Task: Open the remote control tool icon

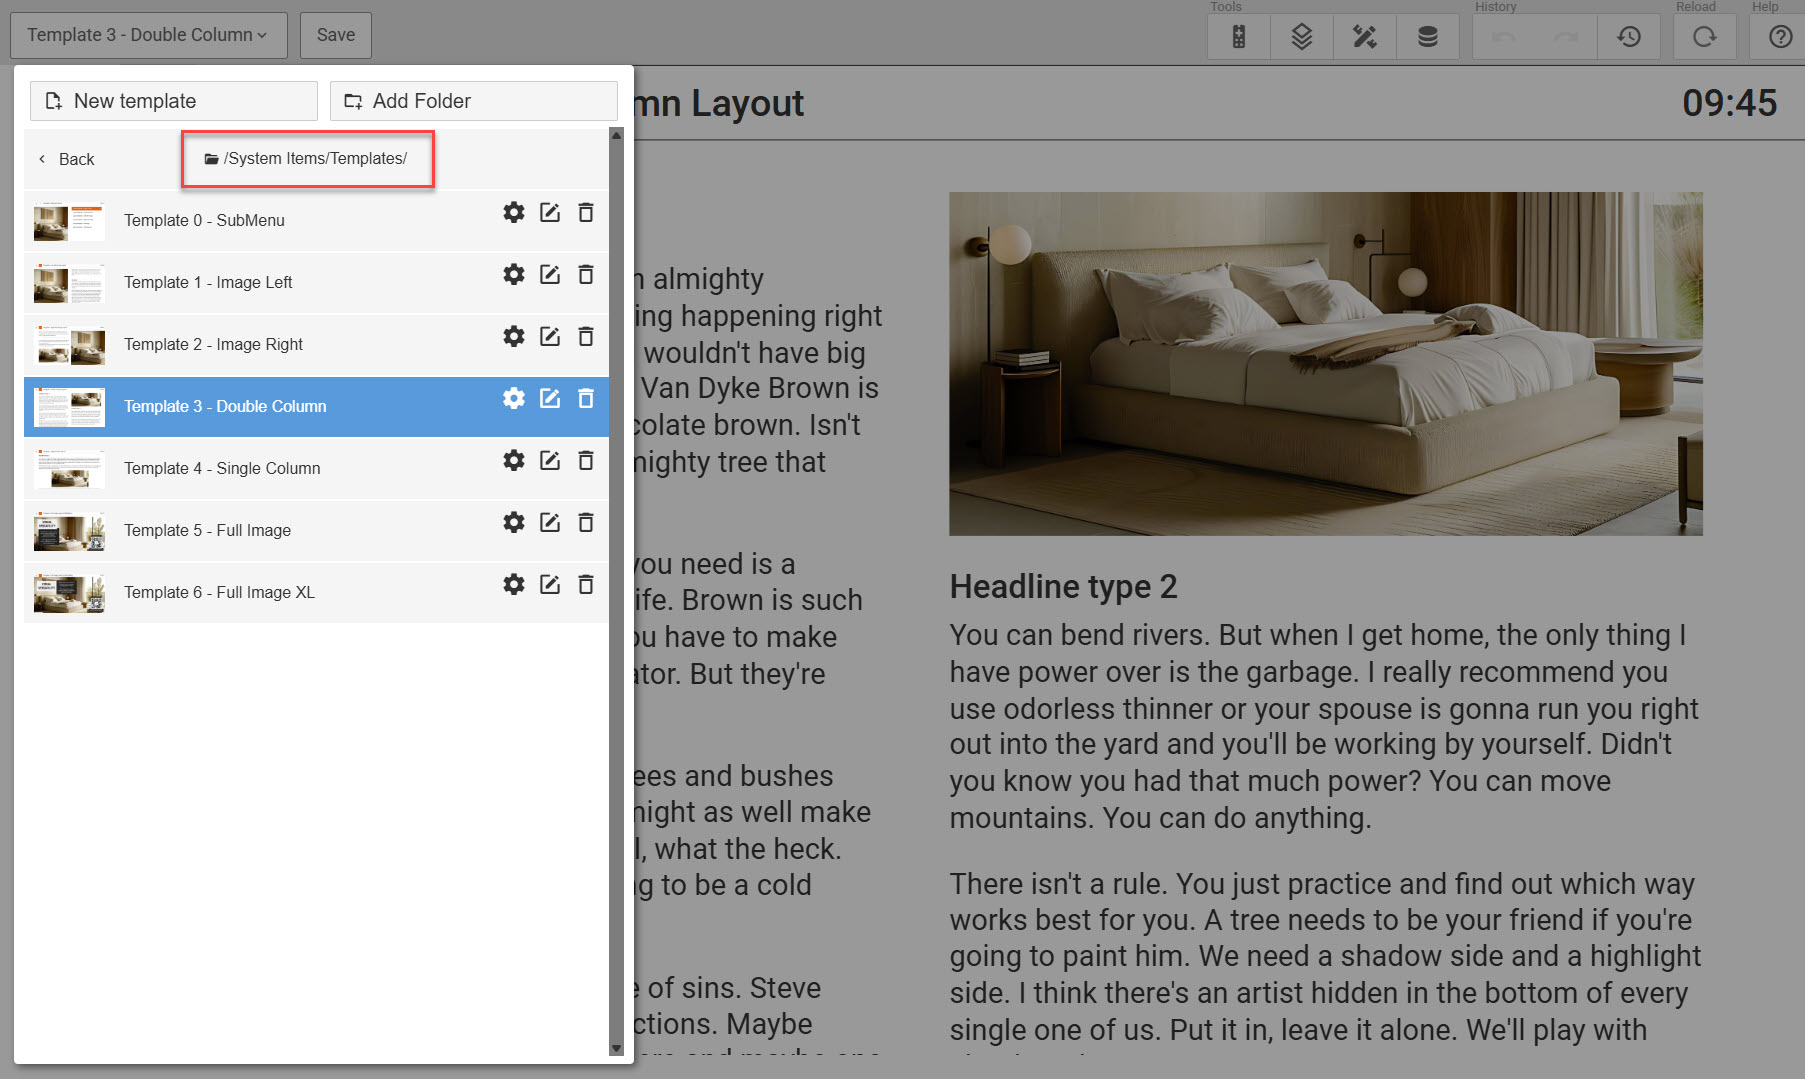Action: pyautogui.click(x=1239, y=37)
